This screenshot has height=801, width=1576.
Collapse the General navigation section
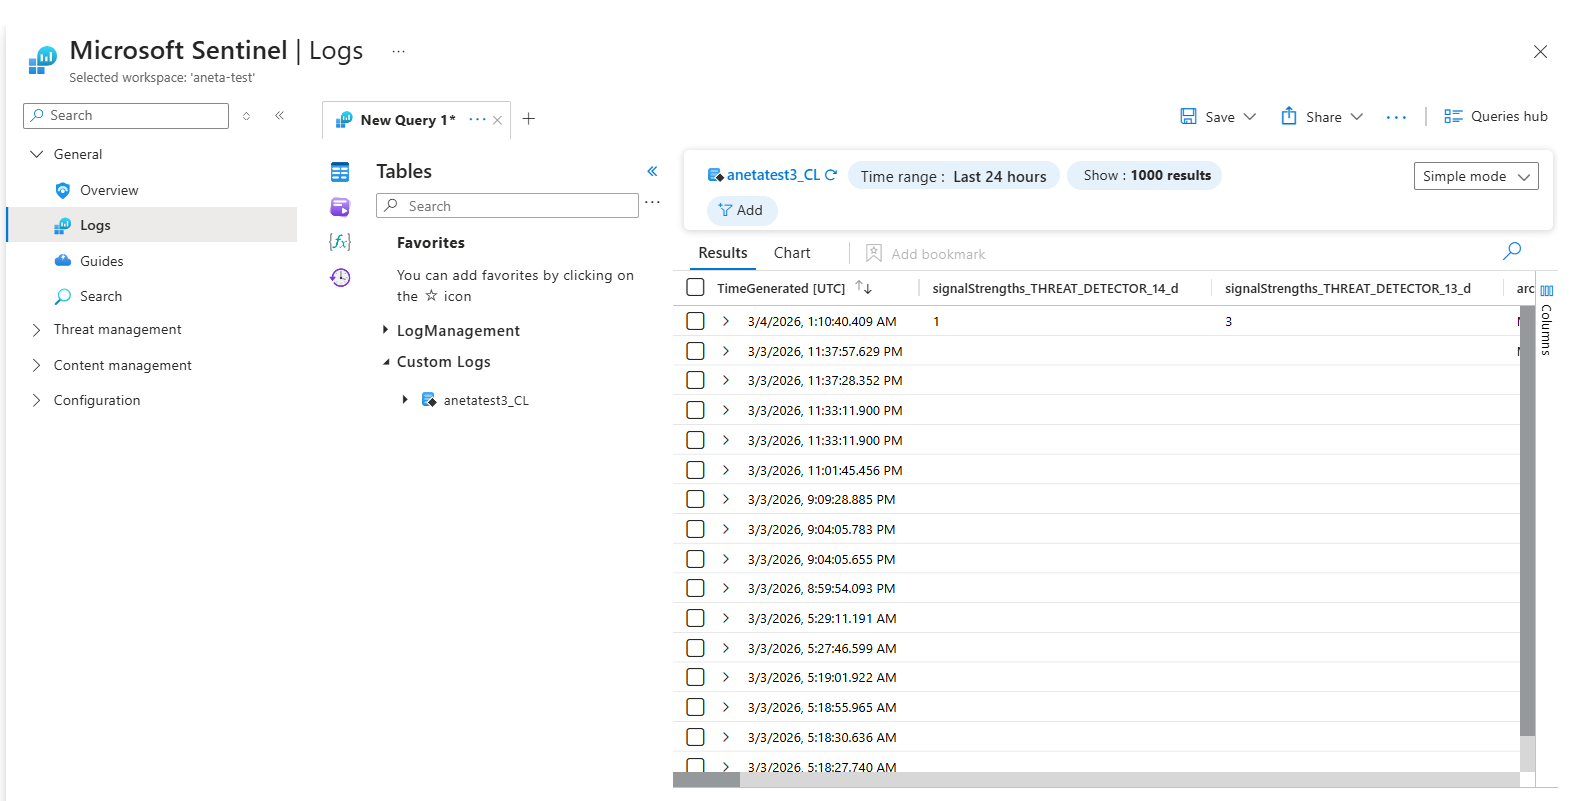pyautogui.click(x=37, y=154)
